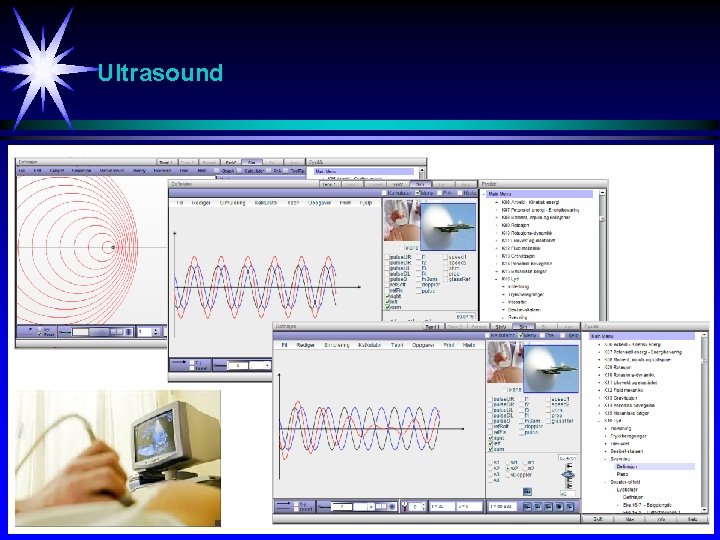Click the wrench tool icon in front window bottom toolbar
720x540 pixels.
point(405,507)
